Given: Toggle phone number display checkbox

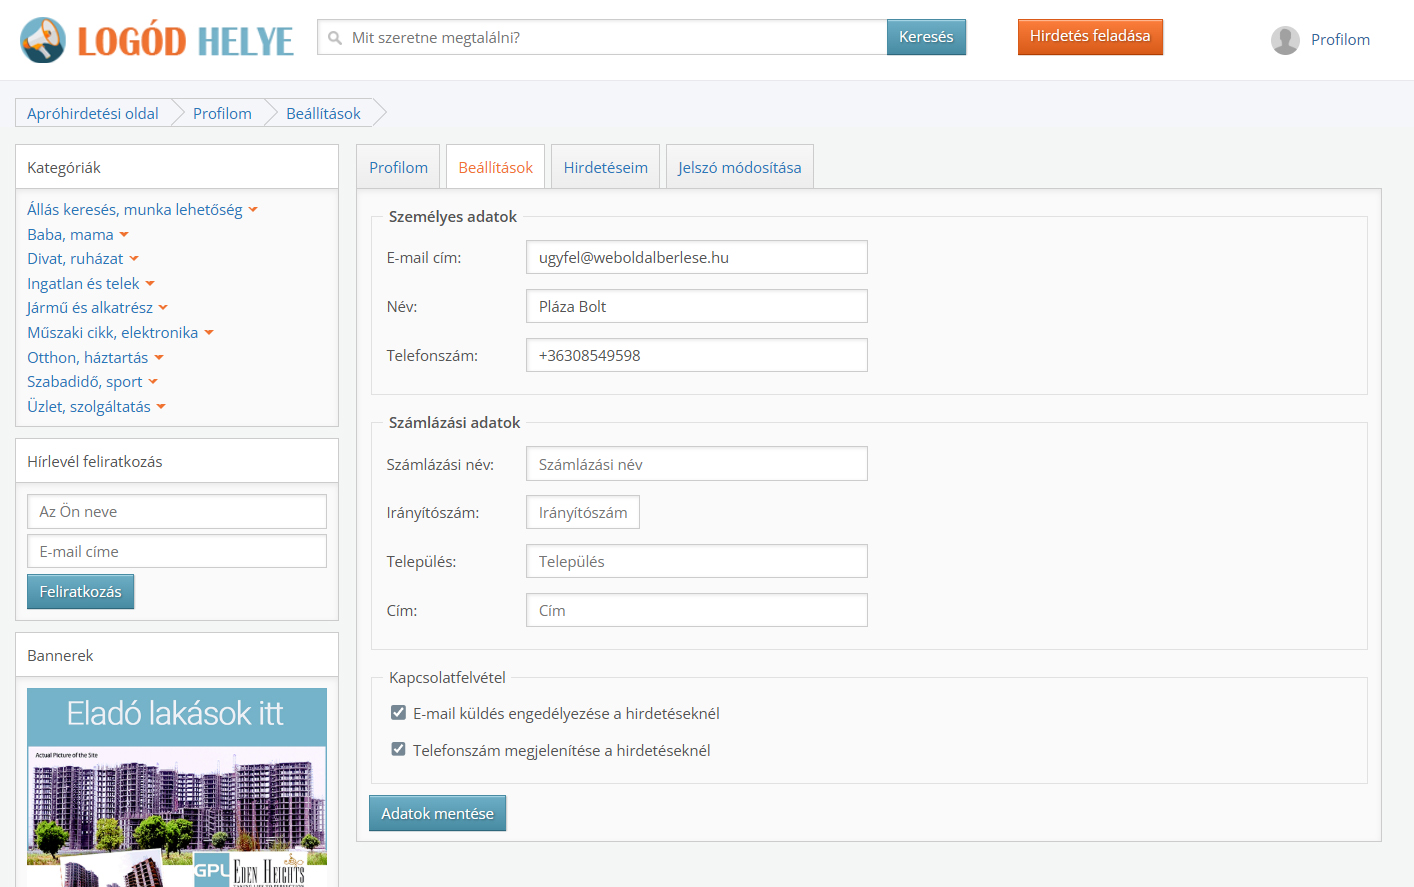Looking at the screenshot, I should (x=398, y=750).
